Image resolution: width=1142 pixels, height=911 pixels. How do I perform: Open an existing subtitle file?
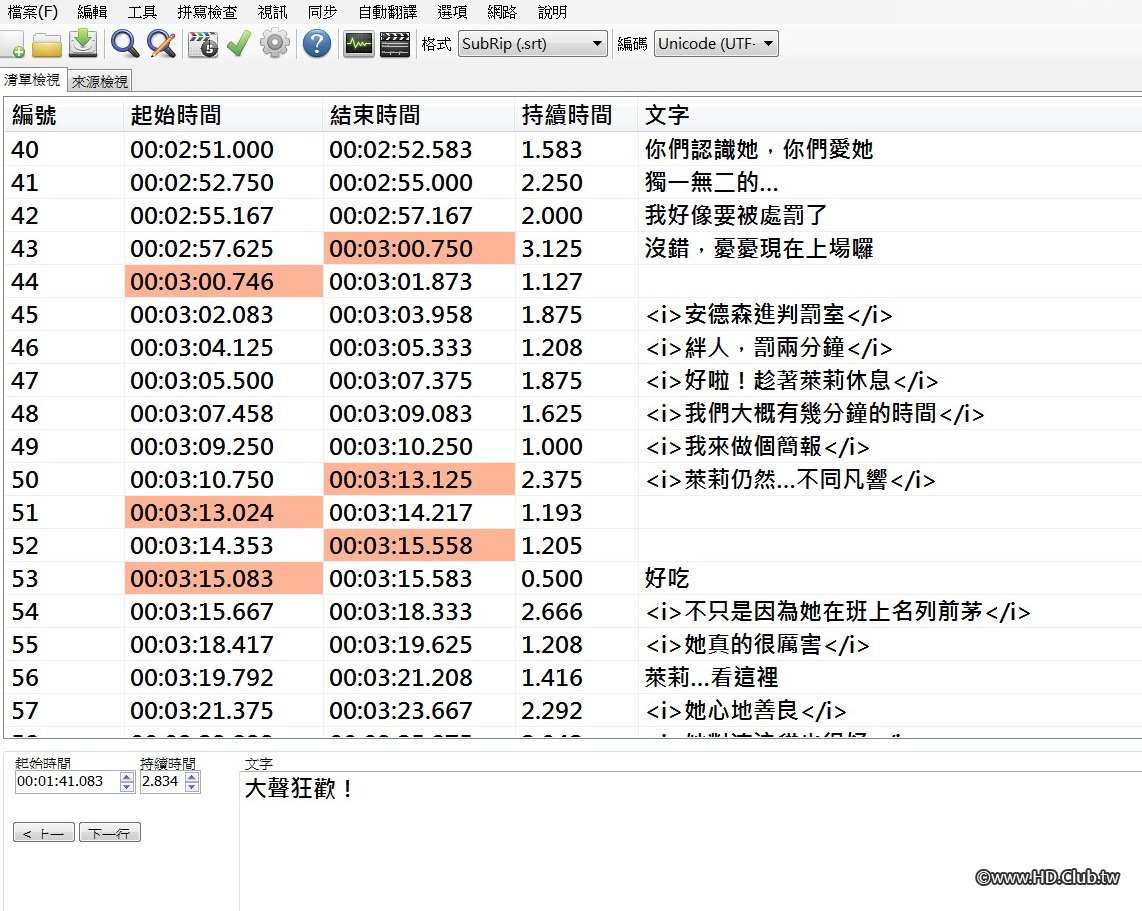point(45,43)
